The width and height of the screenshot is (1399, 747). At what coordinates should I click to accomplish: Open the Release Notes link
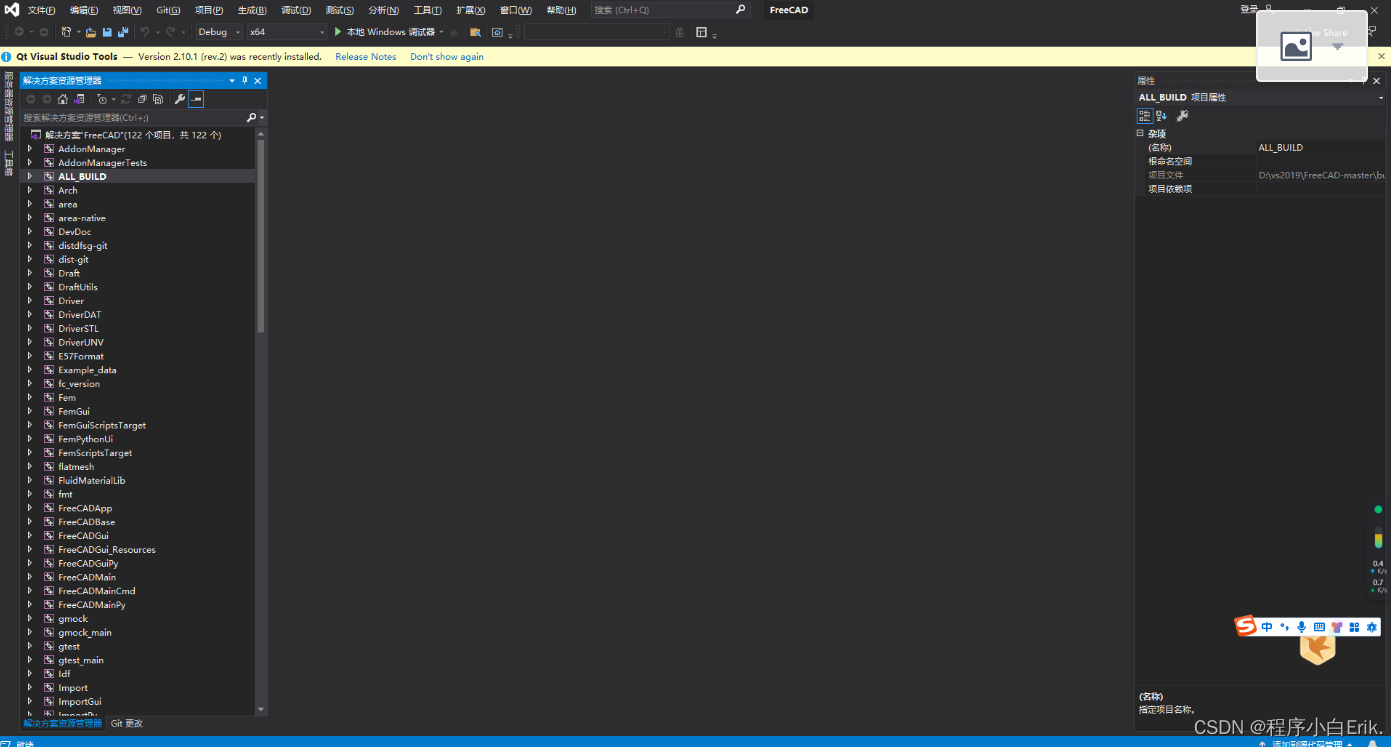point(365,57)
